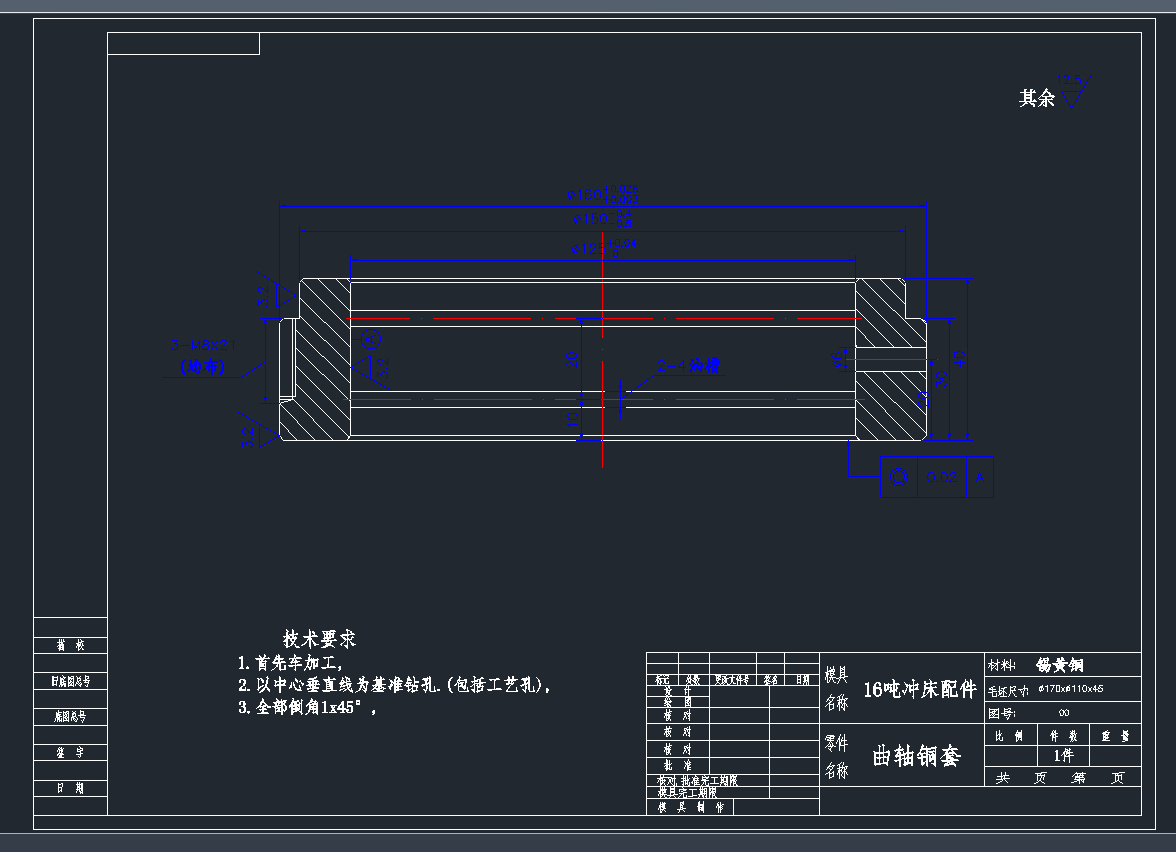Select note line 1.首先车加工
1176x852 pixels.
pyautogui.click(x=290, y=663)
